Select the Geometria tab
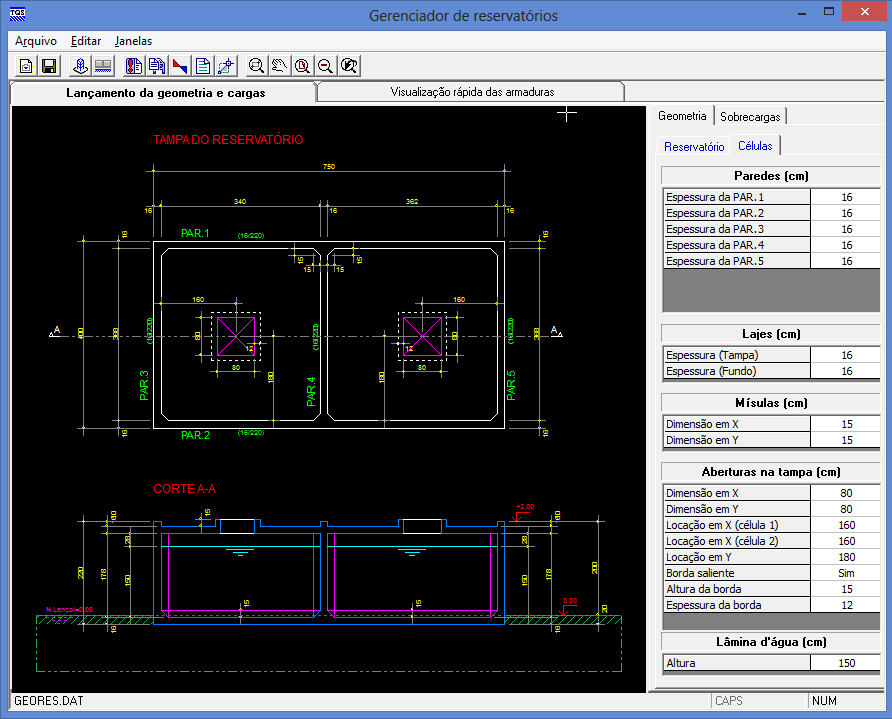This screenshot has height=719, width=892. coord(682,116)
